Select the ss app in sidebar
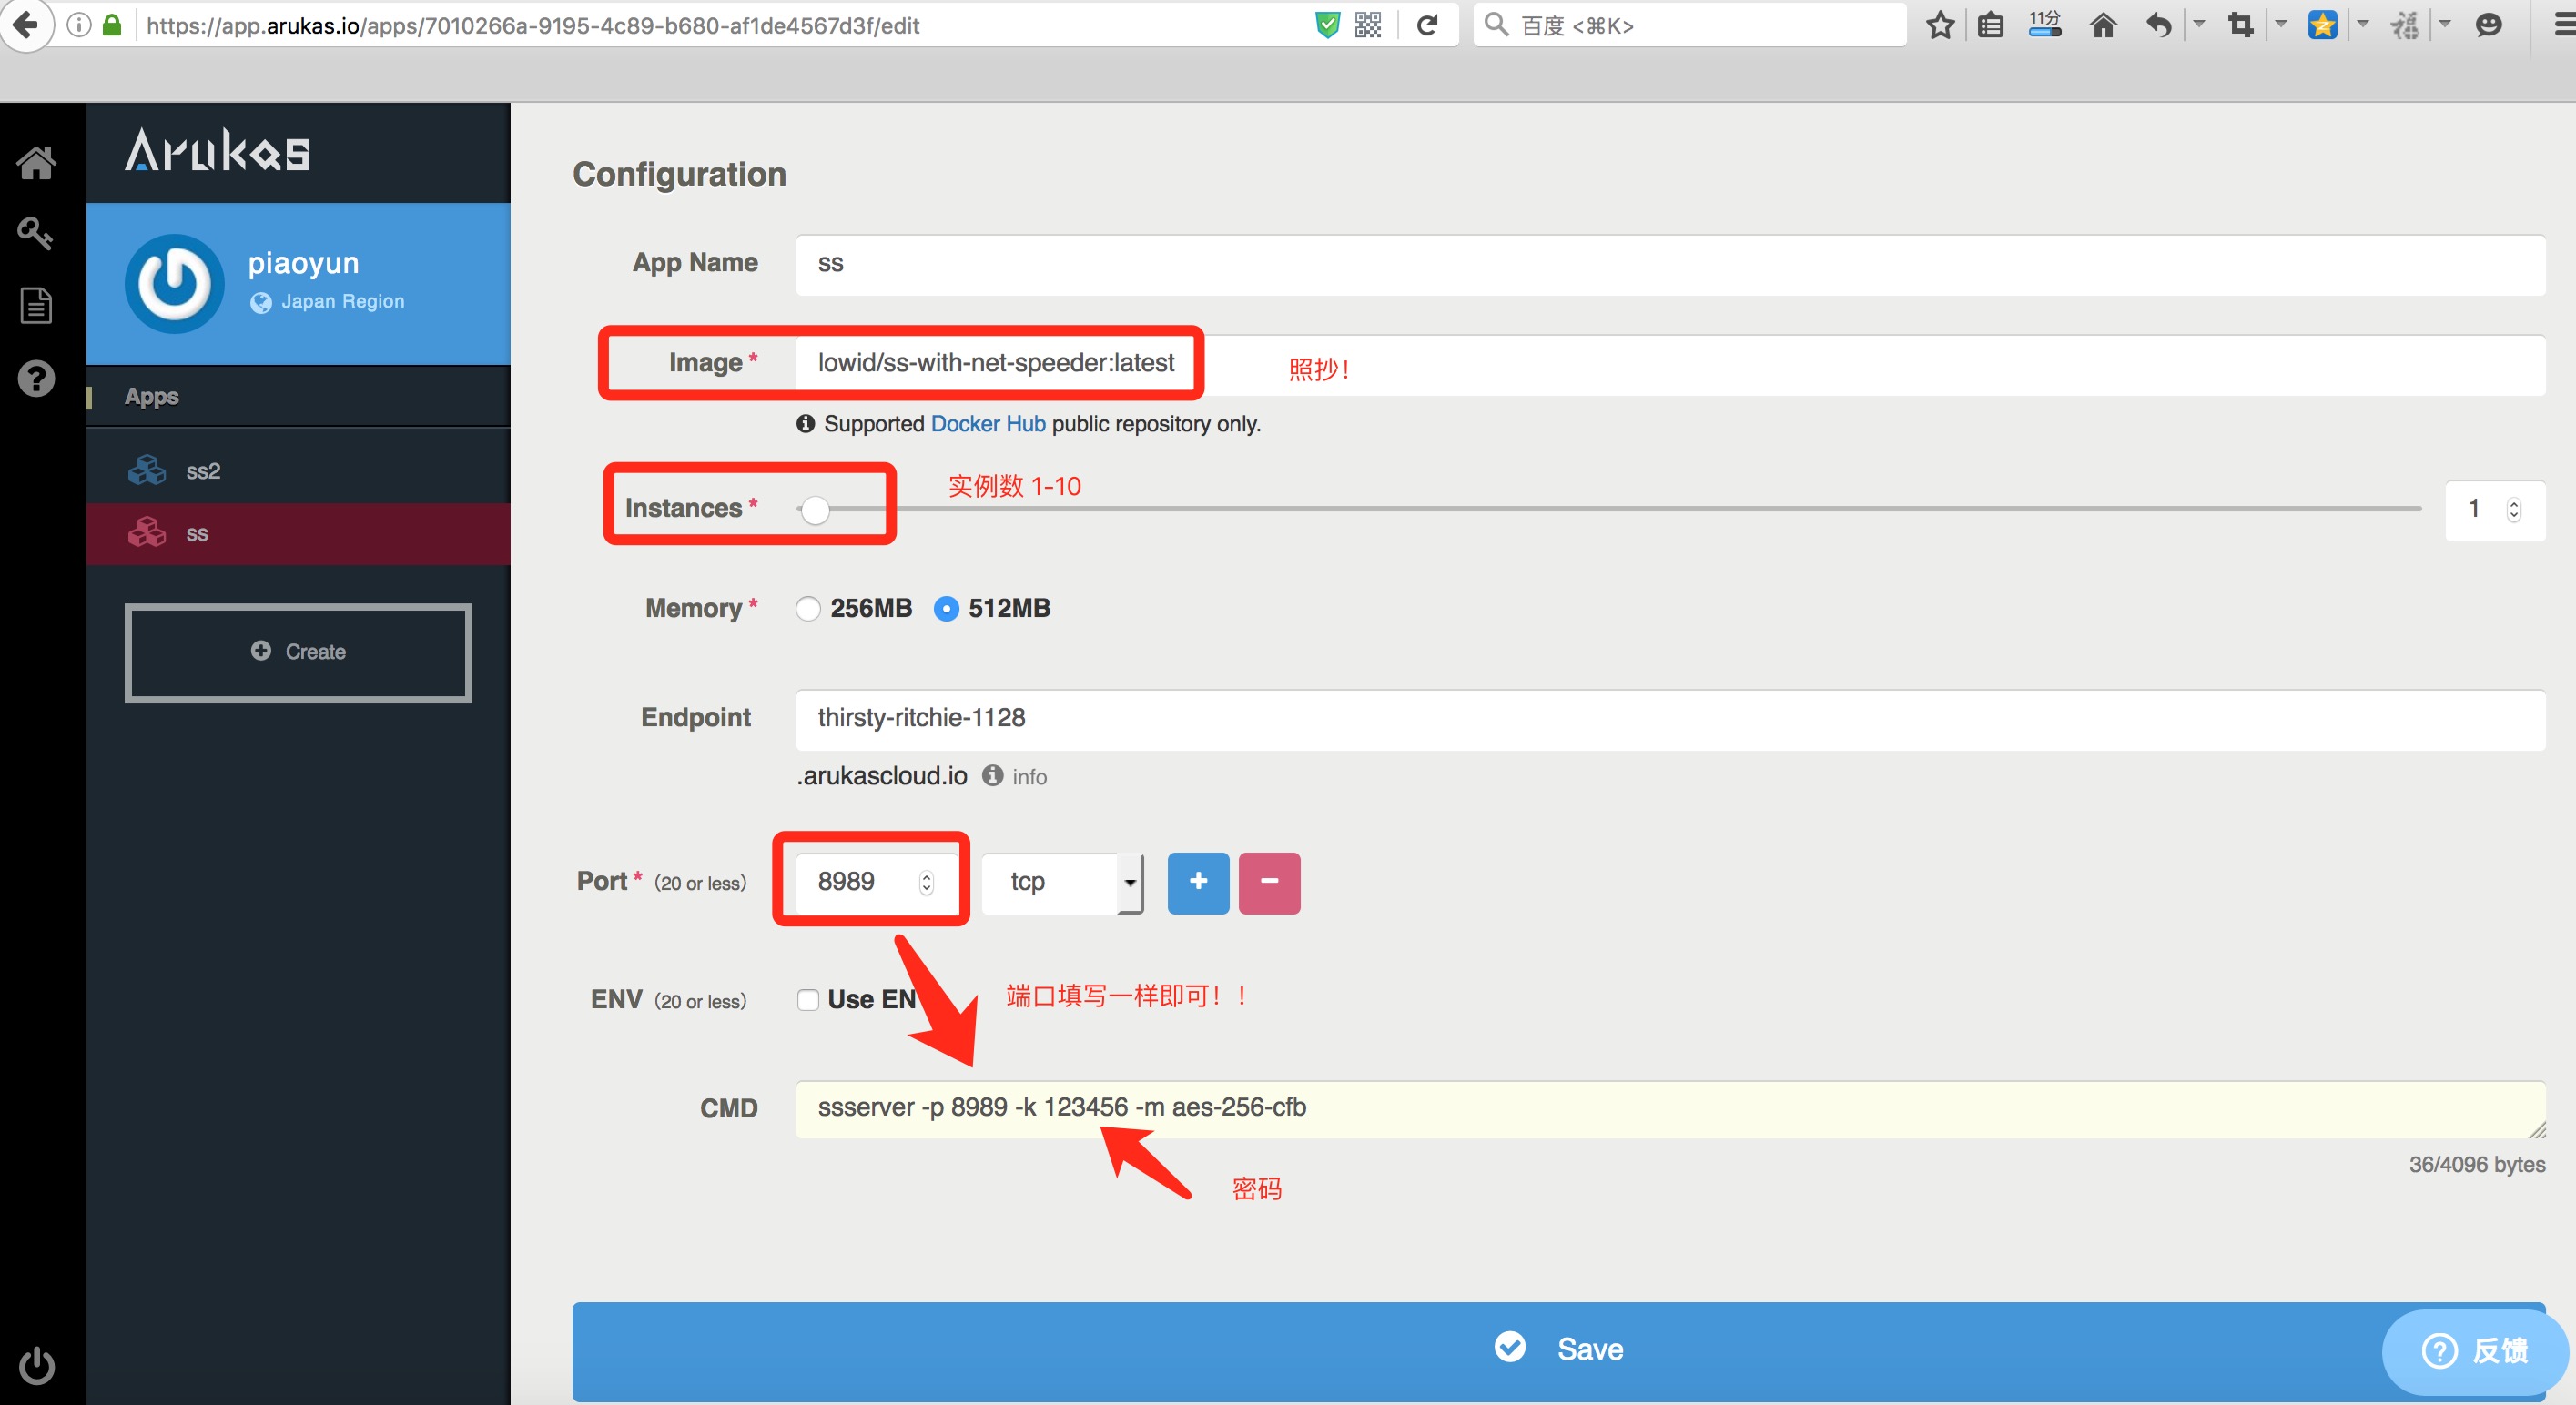 pos(298,533)
